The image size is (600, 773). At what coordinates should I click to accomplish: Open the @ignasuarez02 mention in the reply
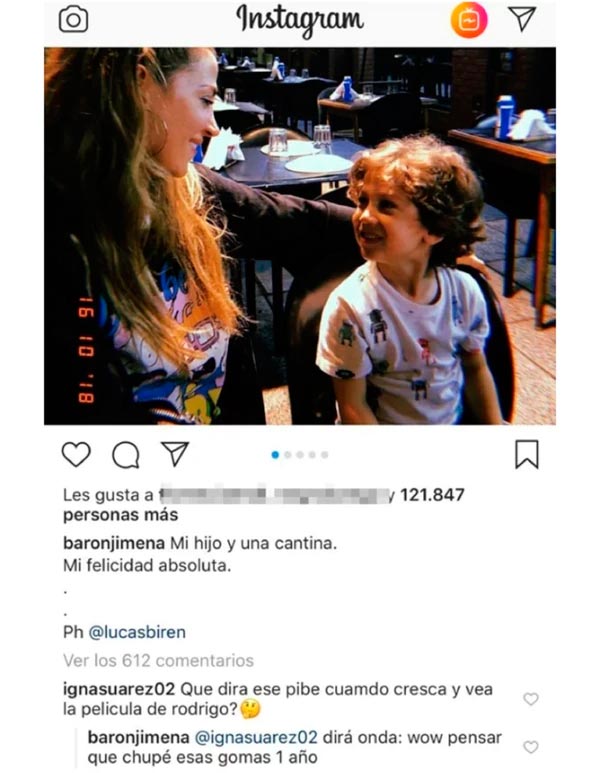click(256, 738)
